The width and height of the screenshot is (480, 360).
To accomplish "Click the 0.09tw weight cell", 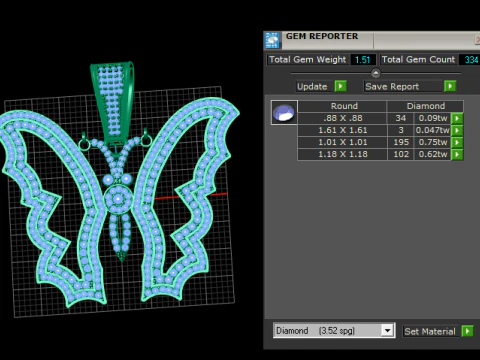I will [x=432, y=118].
